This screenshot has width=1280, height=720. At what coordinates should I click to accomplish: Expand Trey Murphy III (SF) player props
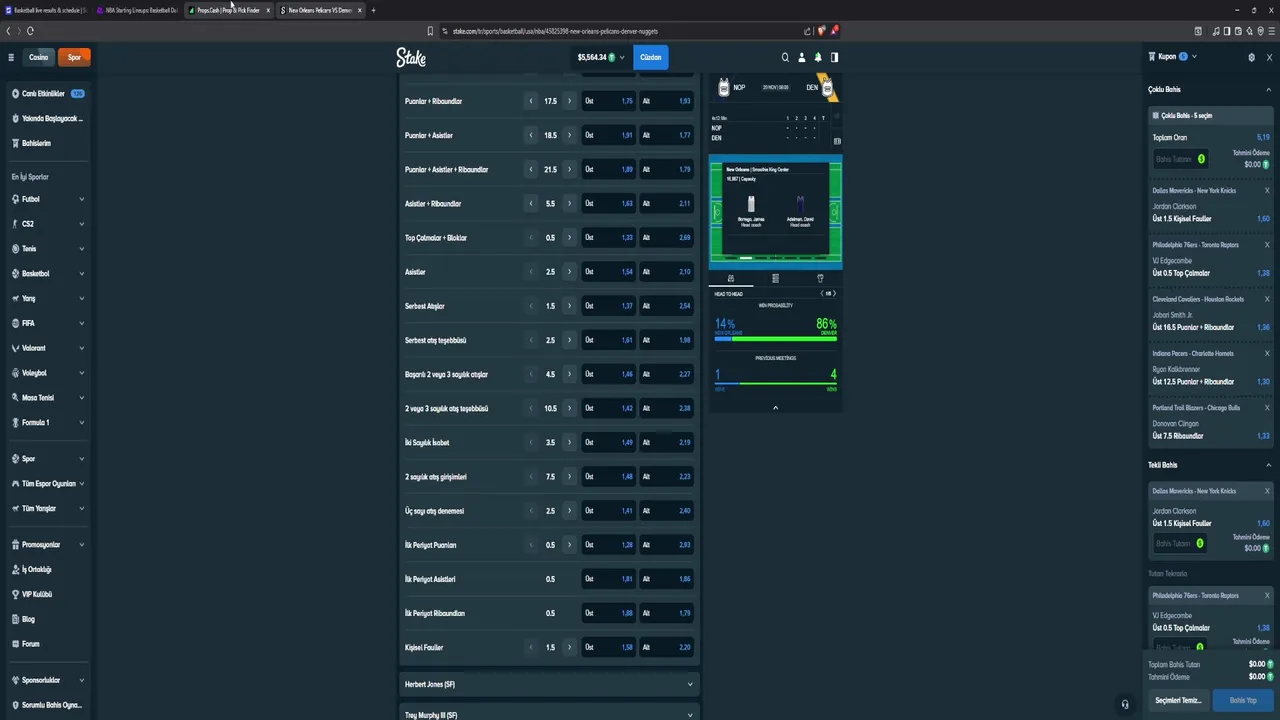[x=548, y=714]
